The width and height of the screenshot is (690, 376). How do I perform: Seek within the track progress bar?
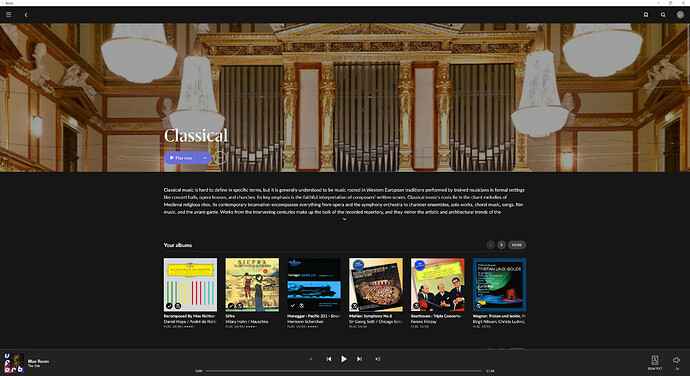(x=344, y=371)
